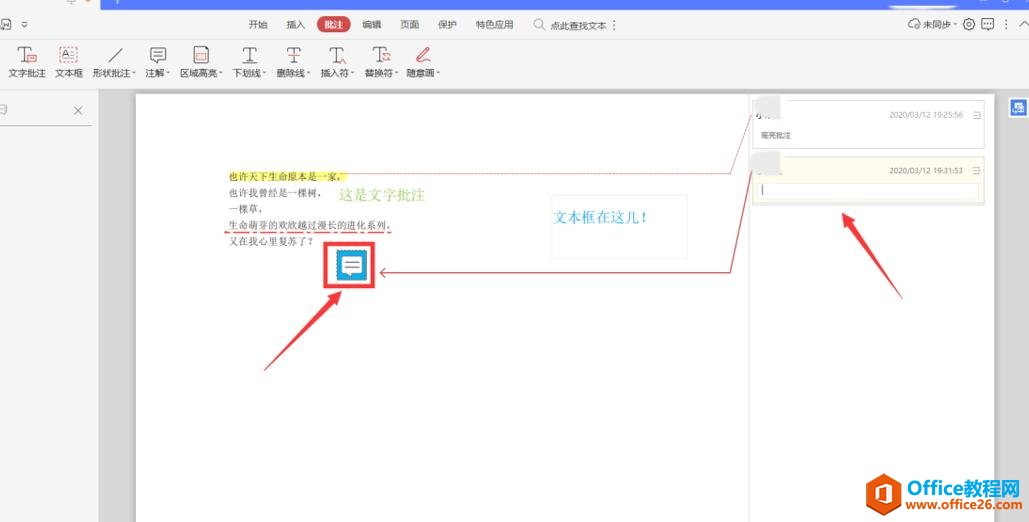
Task: Expand the 插入符 dropdown arrow
Action: coord(352,74)
